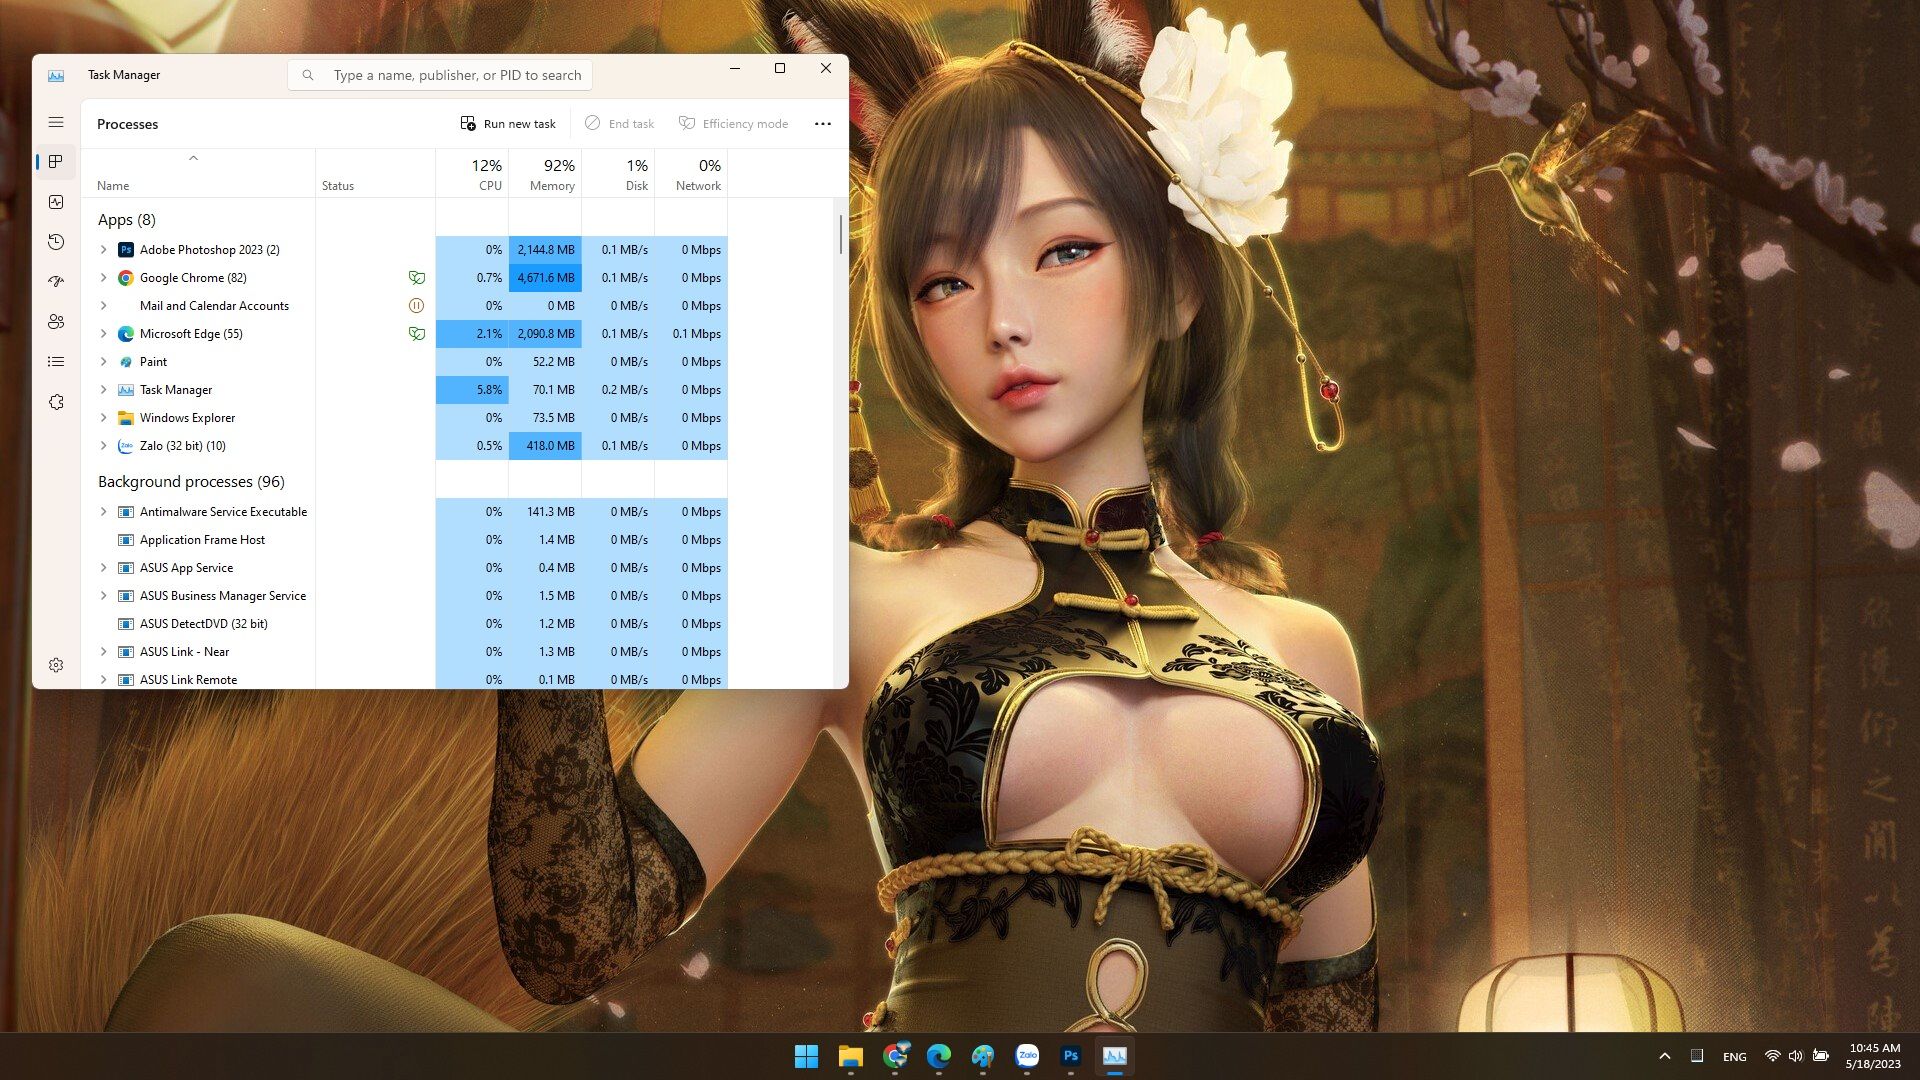Expand the Antimalware Service Executable row
Image resolution: width=1920 pixels, height=1080 pixels.
point(104,512)
